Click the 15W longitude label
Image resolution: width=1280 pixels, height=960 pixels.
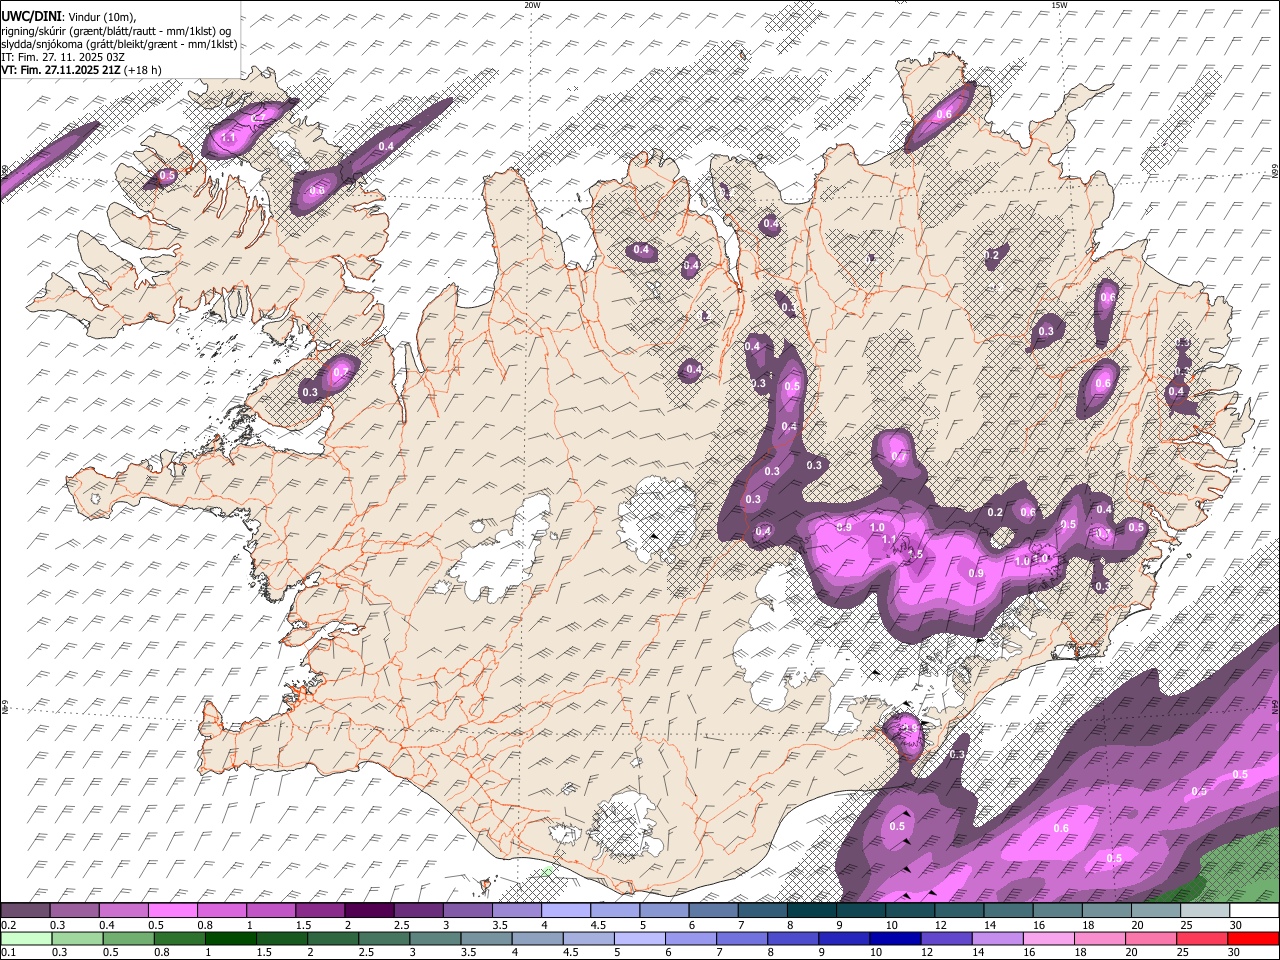(x=1059, y=5)
